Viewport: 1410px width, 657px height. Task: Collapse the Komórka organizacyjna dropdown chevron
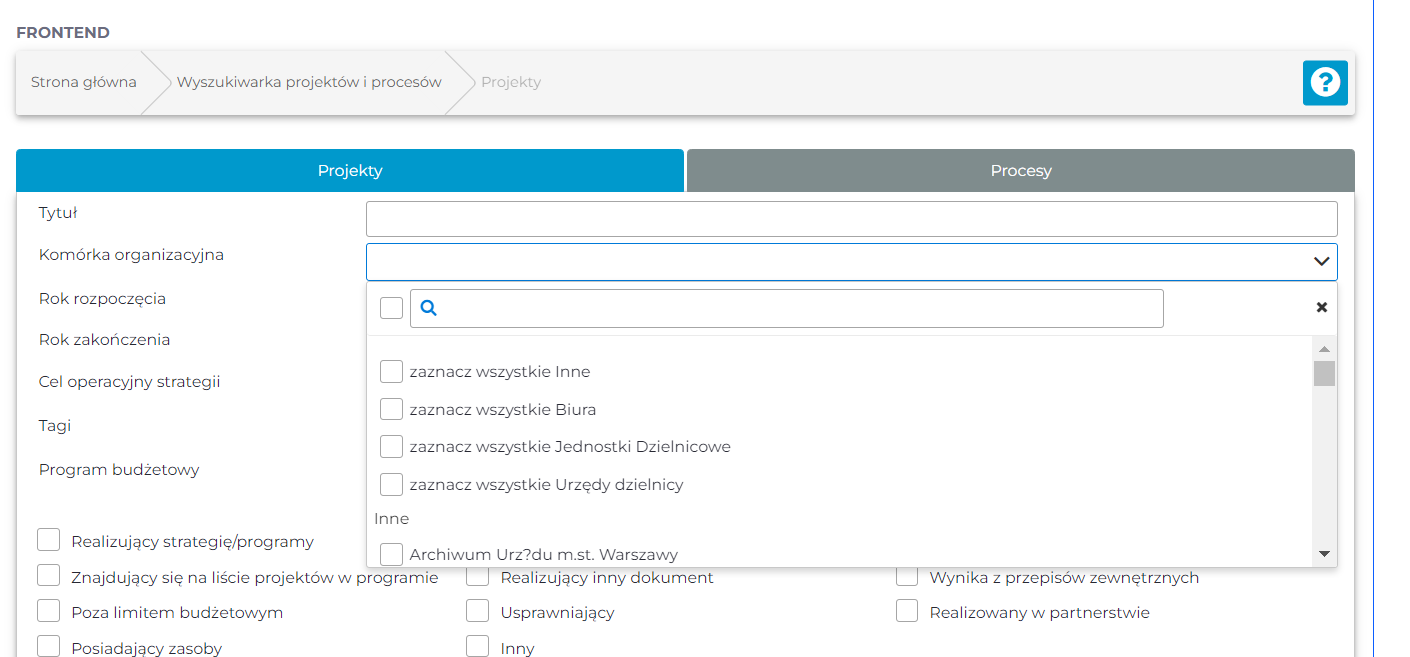click(1321, 262)
